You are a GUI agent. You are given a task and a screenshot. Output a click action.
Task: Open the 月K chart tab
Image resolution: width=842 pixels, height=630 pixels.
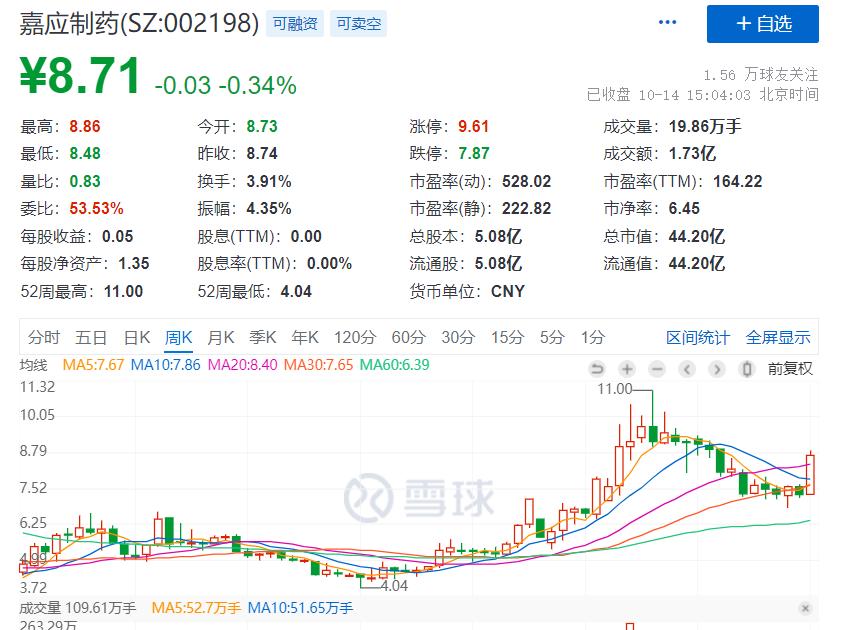click(x=221, y=338)
